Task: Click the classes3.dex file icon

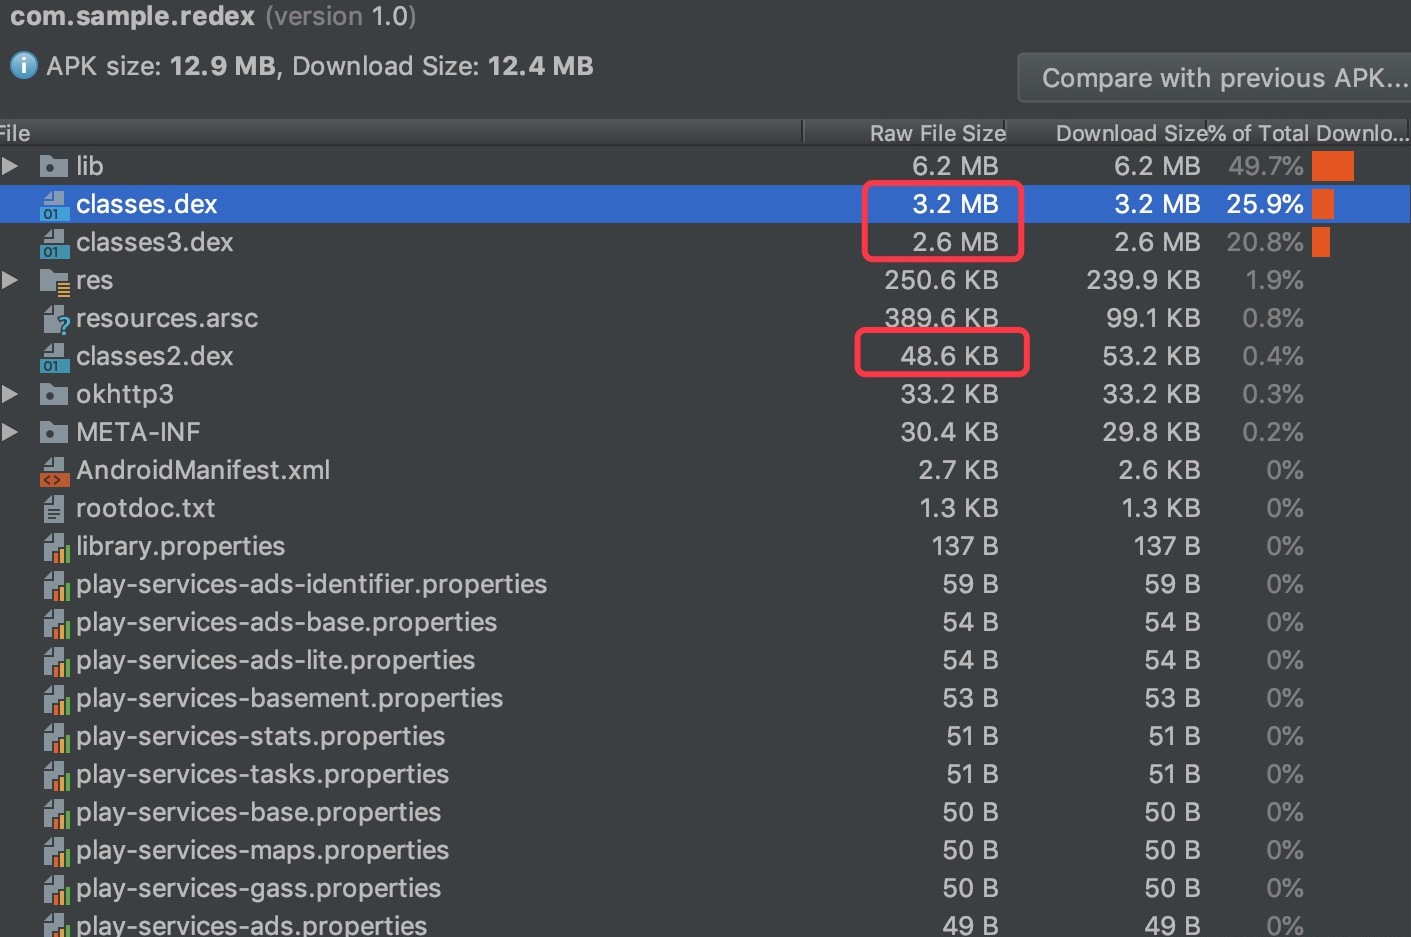Action: tap(53, 243)
